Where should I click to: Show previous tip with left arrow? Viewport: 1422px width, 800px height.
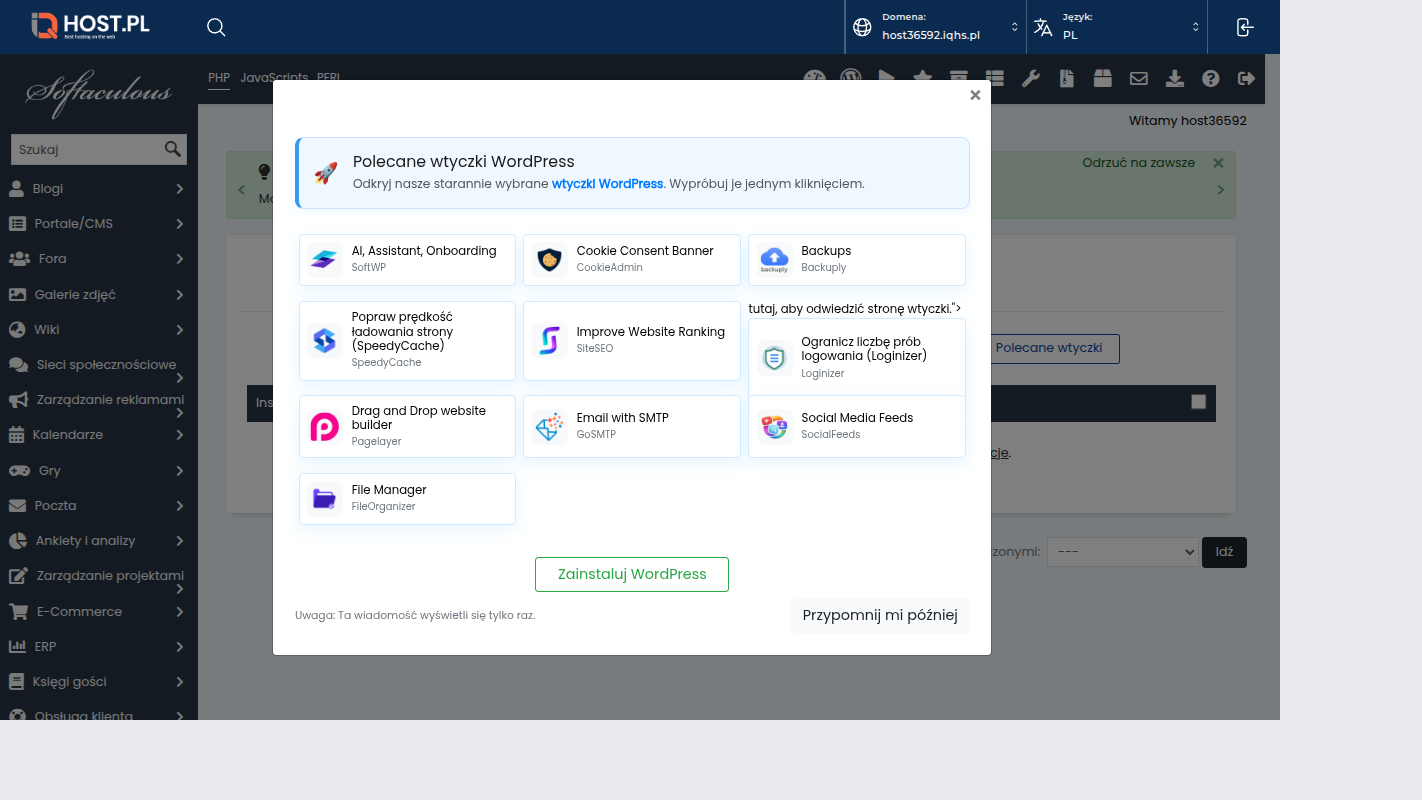[241, 190]
